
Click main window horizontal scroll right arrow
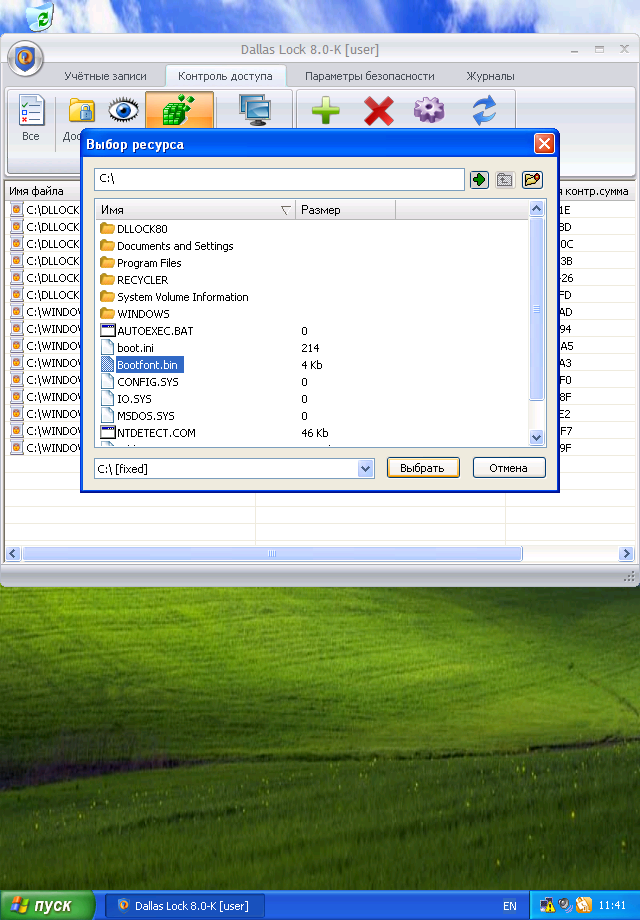tap(626, 553)
